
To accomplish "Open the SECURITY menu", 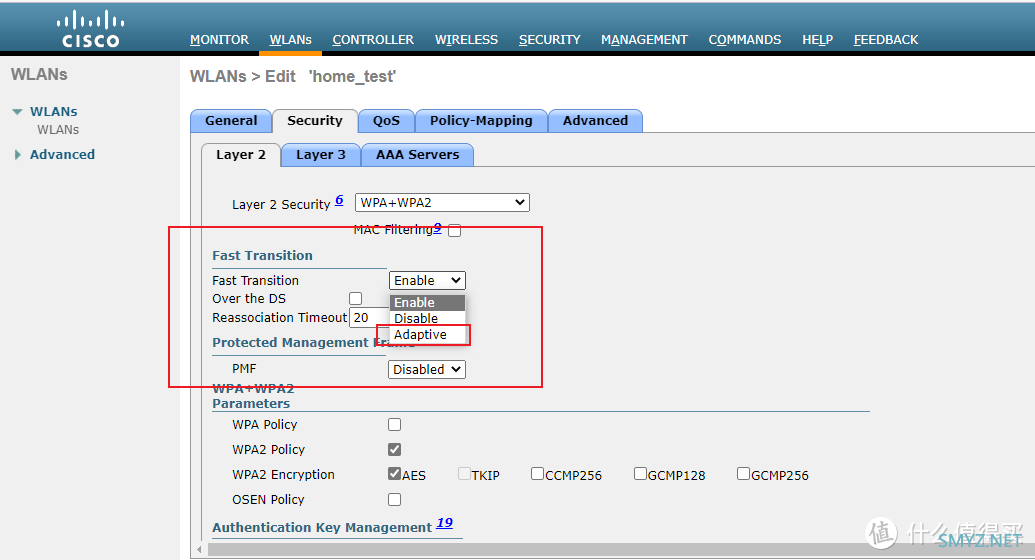I will [549, 40].
